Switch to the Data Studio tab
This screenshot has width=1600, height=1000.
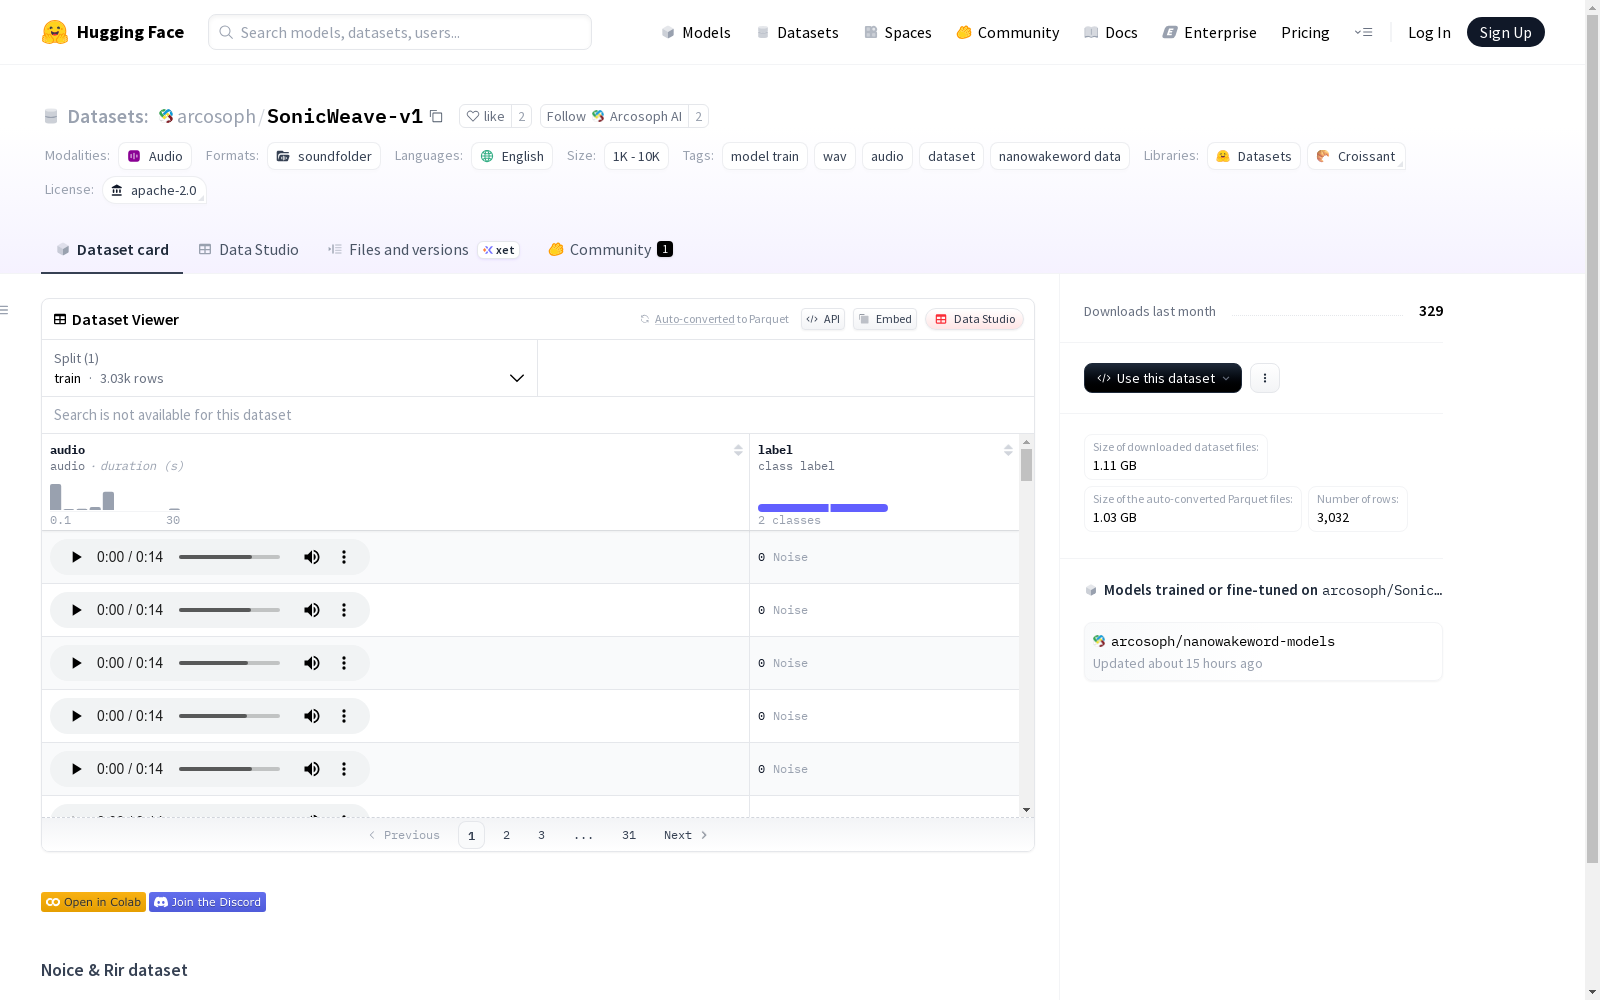[x=248, y=250]
